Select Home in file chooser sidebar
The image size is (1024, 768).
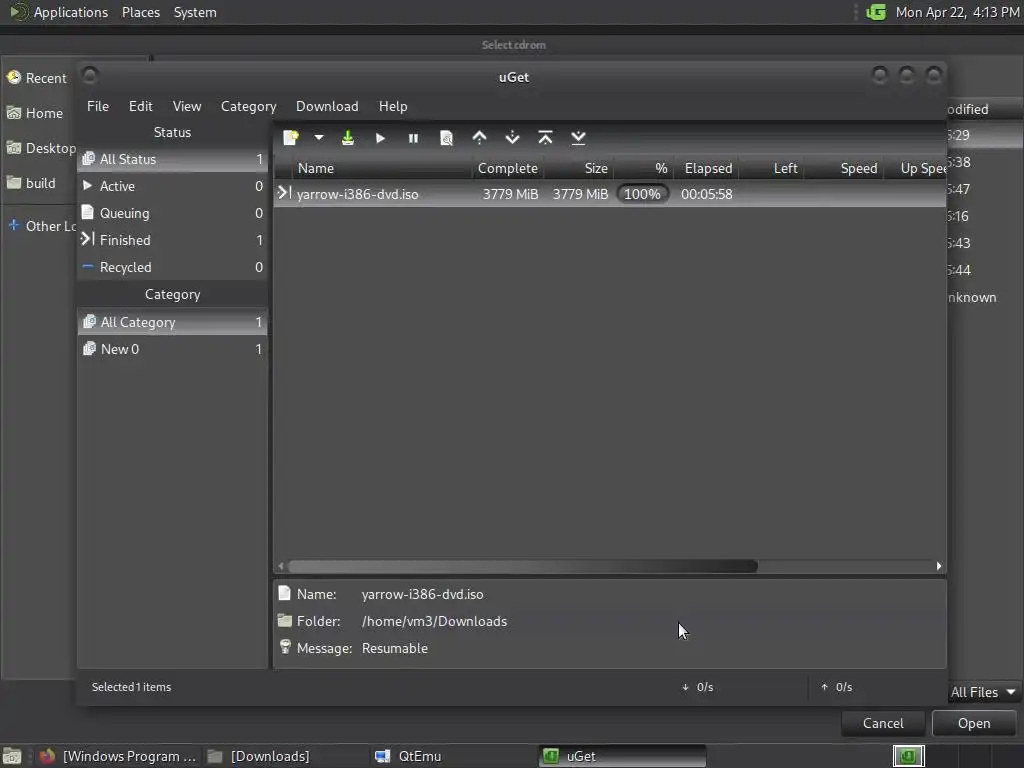(38, 113)
